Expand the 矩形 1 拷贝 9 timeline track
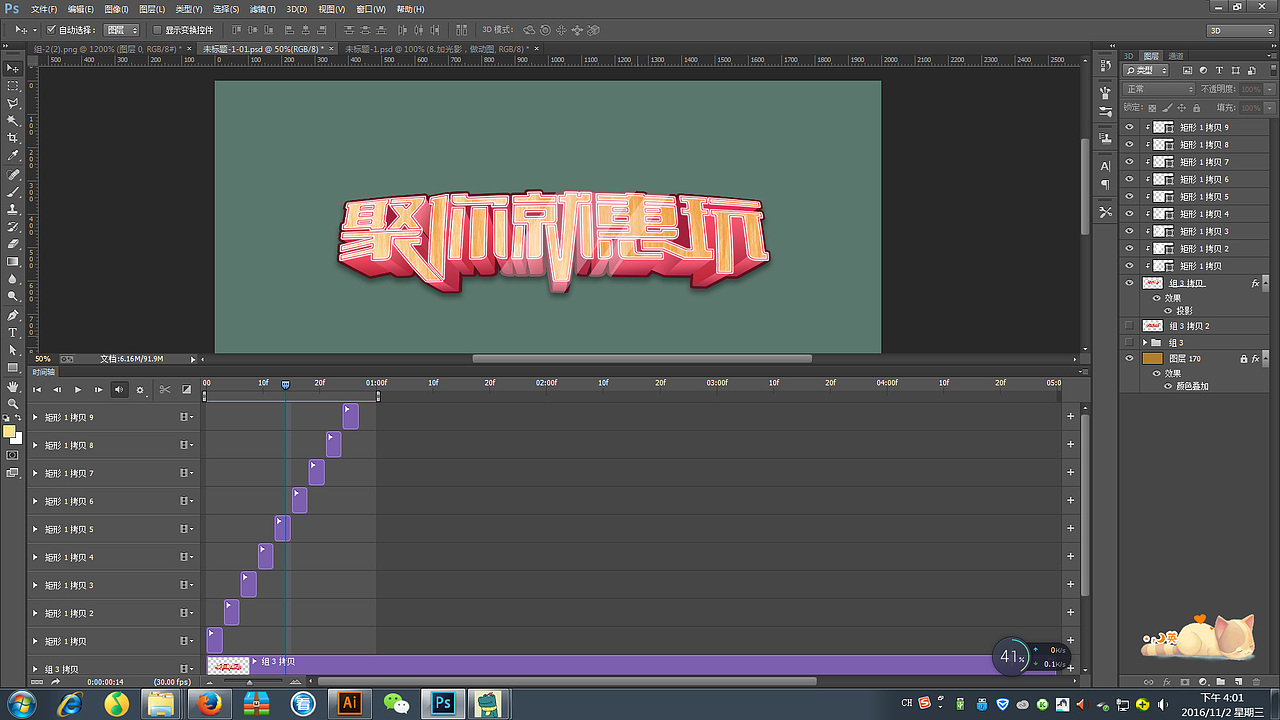Viewport: 1280px width, 720px height. [x=35, y=417]
